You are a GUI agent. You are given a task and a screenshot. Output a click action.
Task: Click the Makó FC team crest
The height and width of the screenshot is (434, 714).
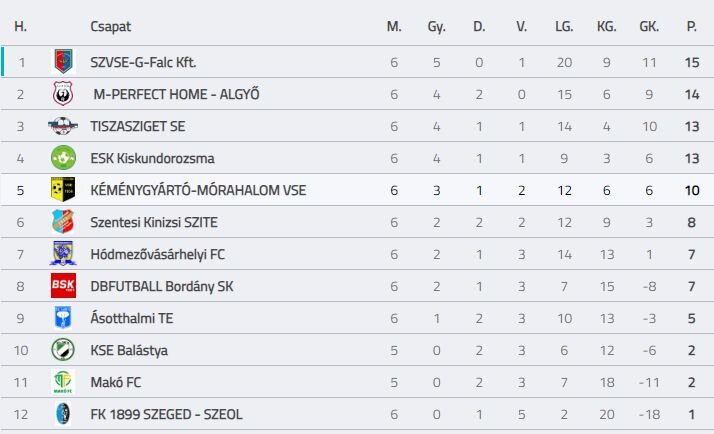[x=63, y=382]
